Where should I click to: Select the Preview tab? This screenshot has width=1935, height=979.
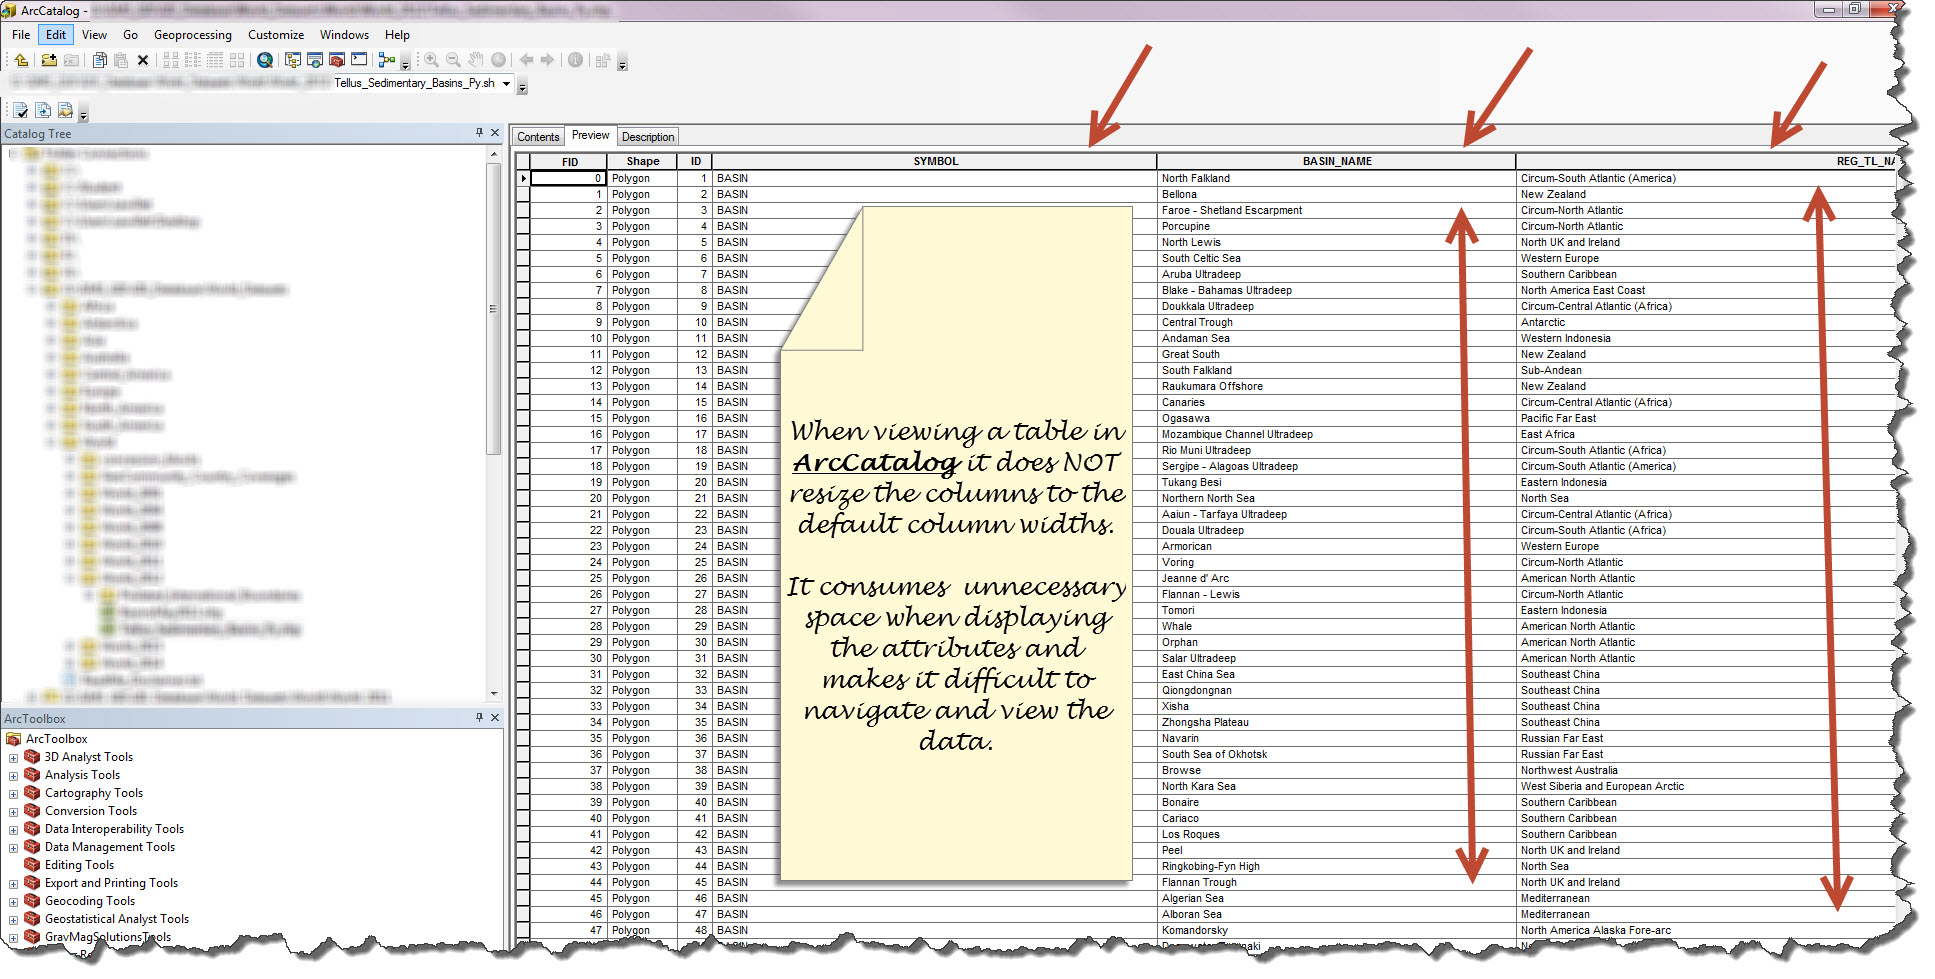click(x=590, y=135)
